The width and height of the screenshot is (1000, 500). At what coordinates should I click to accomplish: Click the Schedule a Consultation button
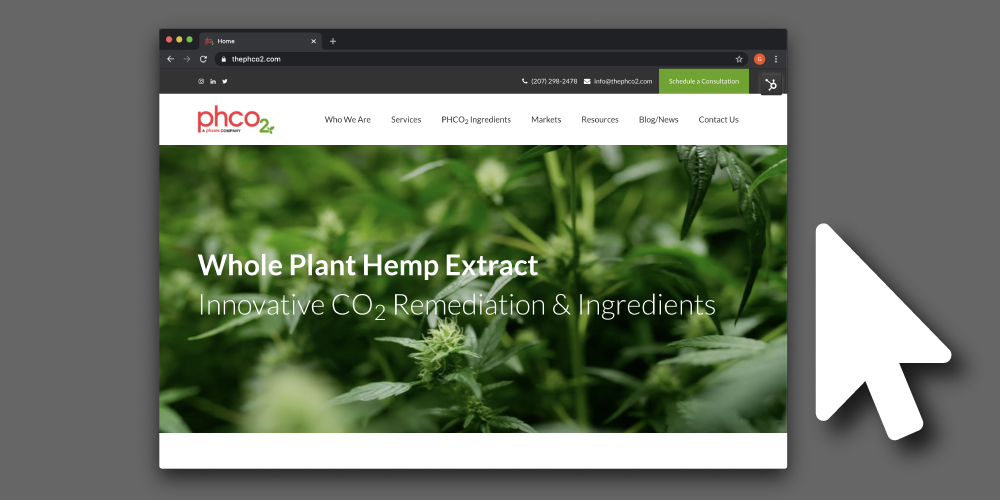704,82
